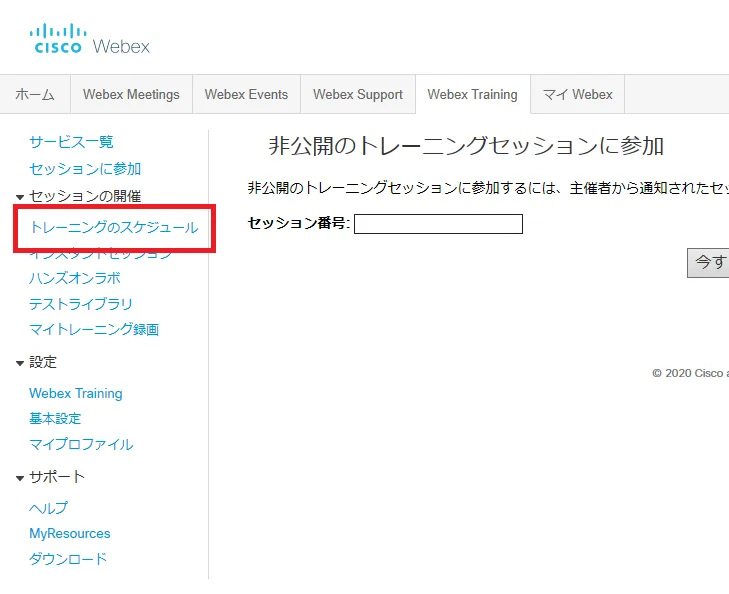Click the 基本設定 link

pyautogui.click(x=55, y=419)
